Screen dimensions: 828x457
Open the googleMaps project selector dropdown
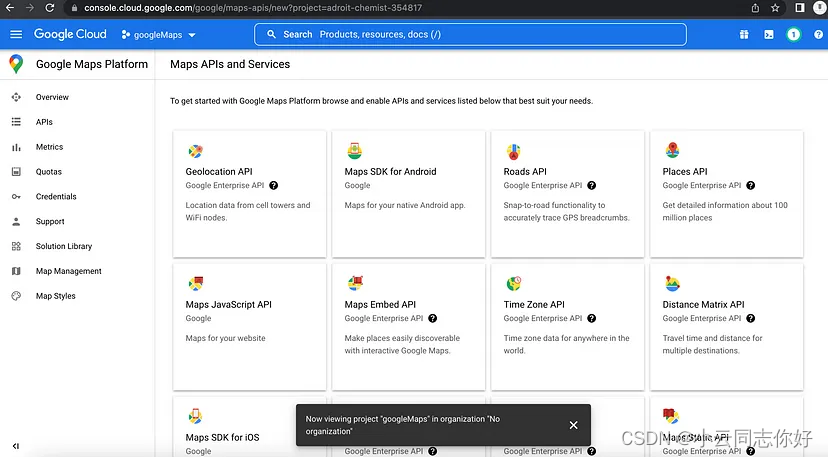[158, 35]
